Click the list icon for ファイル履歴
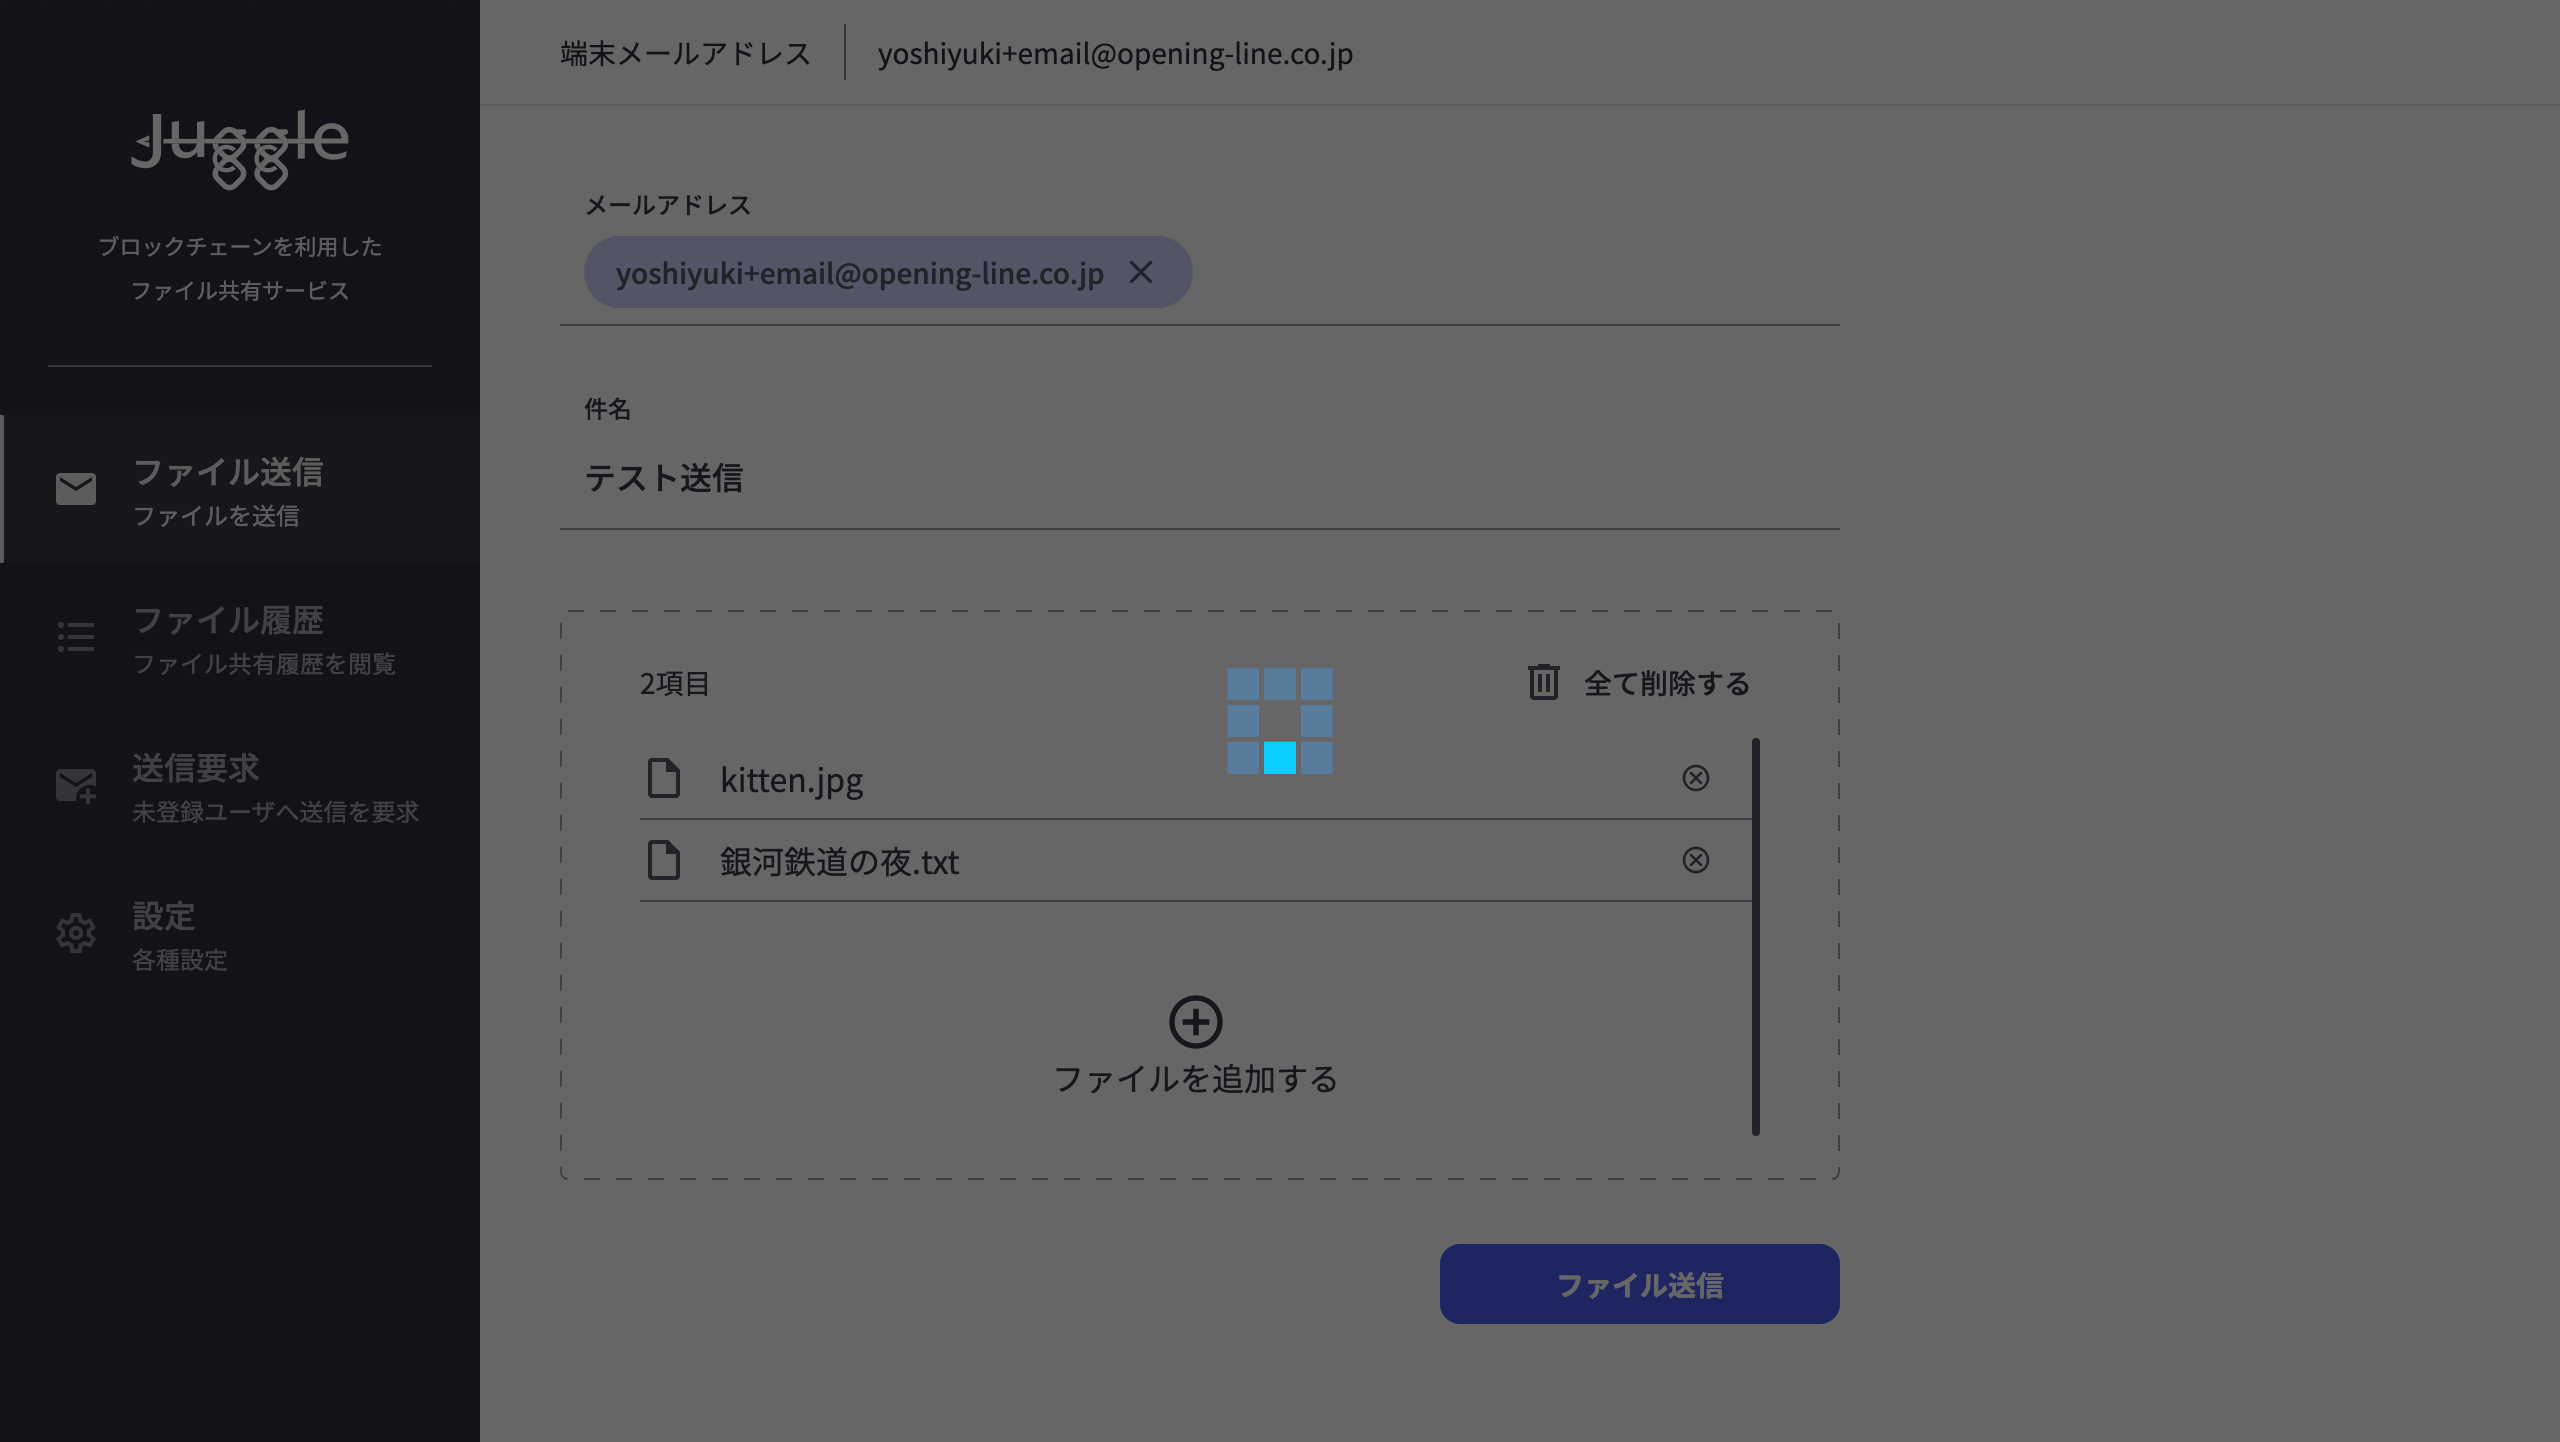 (76, 637)
